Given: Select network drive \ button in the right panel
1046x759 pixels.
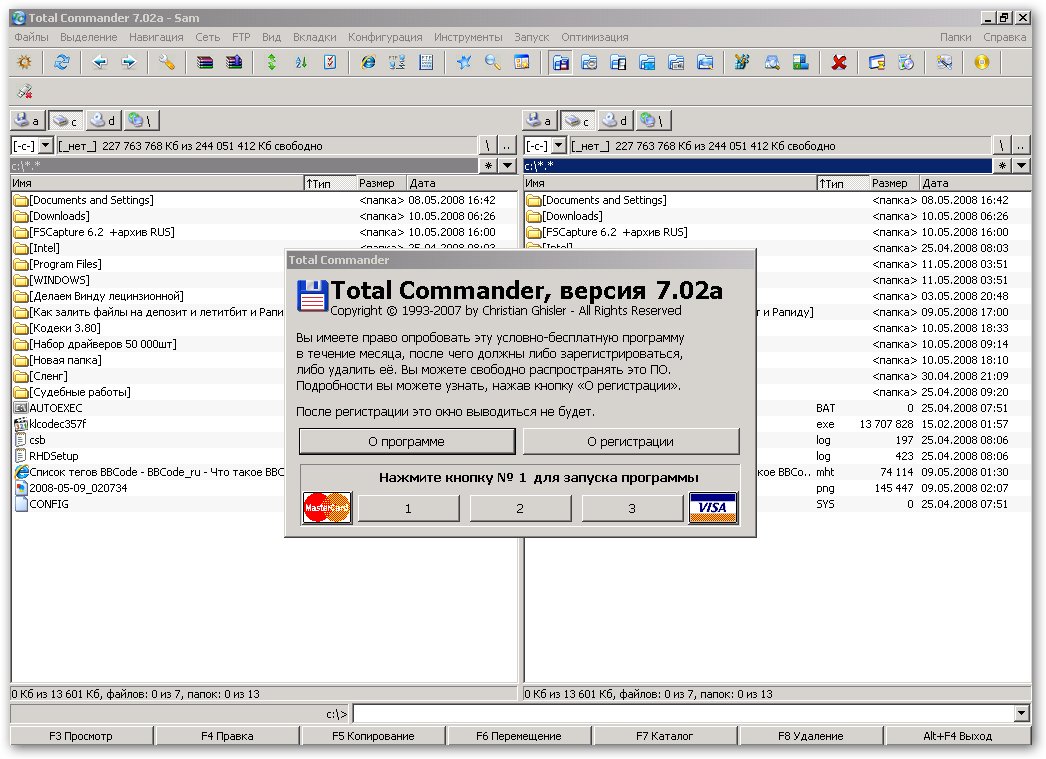Looking at the screenshot, I should click(x=654, y=121).
